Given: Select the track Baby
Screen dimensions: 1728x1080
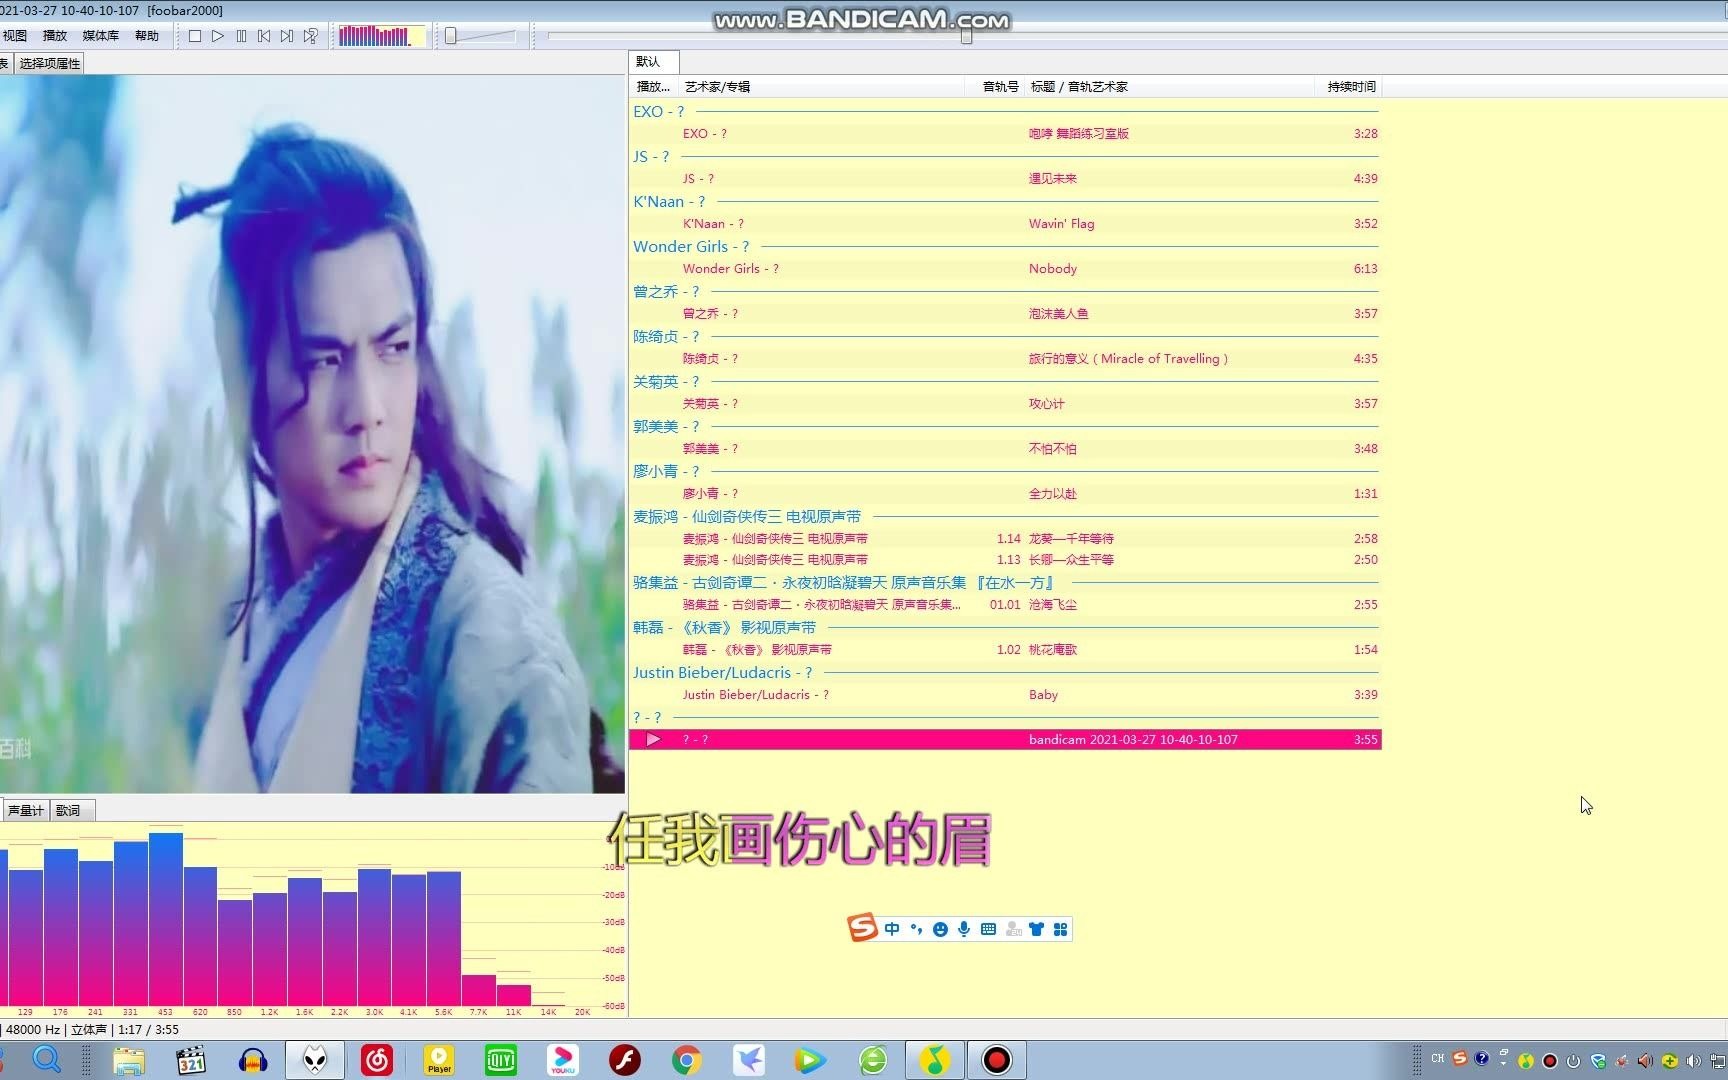Looking at the screenshot, I should (x=1005, y=695).
